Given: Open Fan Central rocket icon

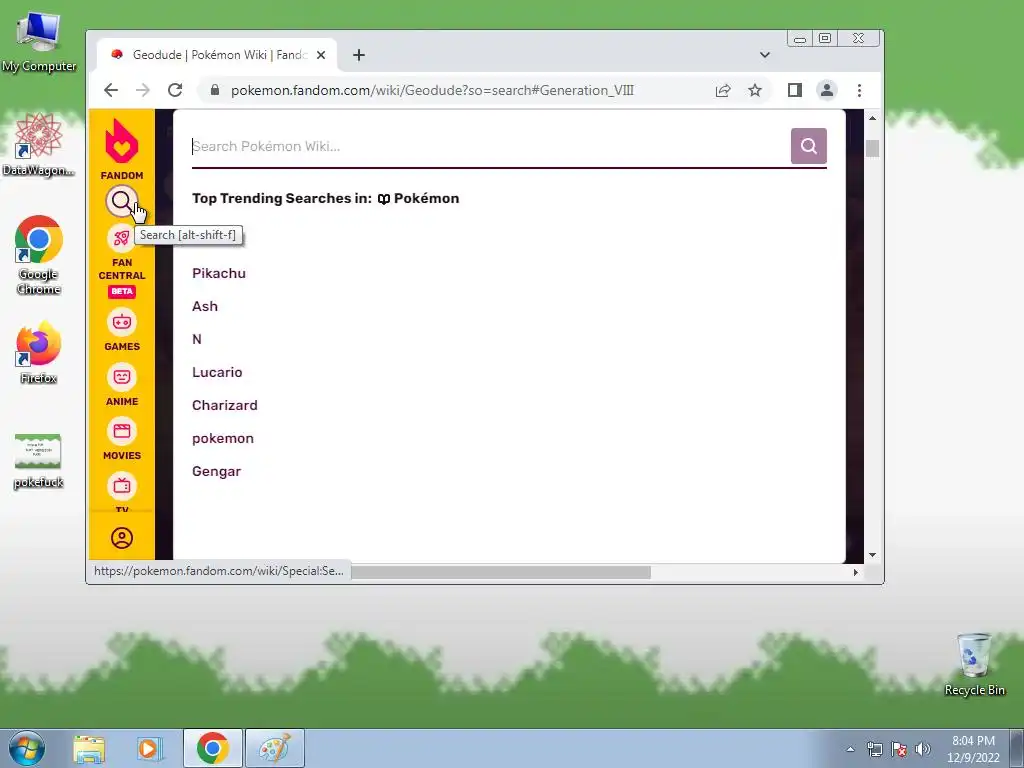Looking at the screenshot, I should point(121,238).
